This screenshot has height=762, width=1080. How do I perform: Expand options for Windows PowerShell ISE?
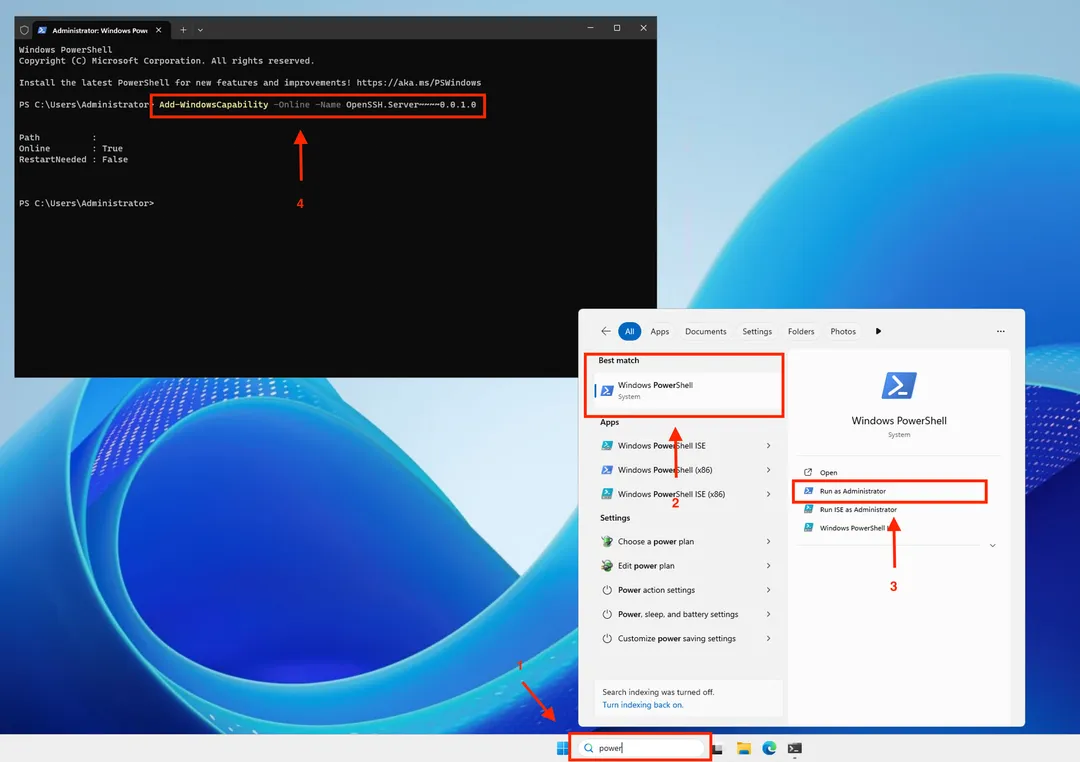768,446
